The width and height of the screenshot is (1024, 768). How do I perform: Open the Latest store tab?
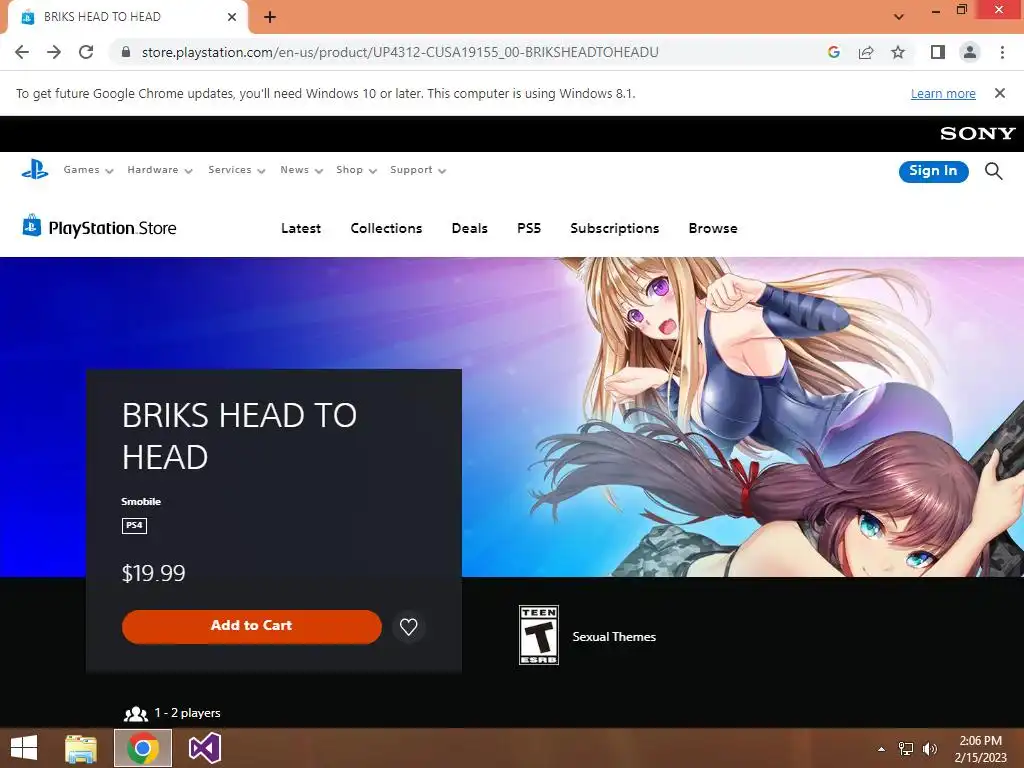301,229
